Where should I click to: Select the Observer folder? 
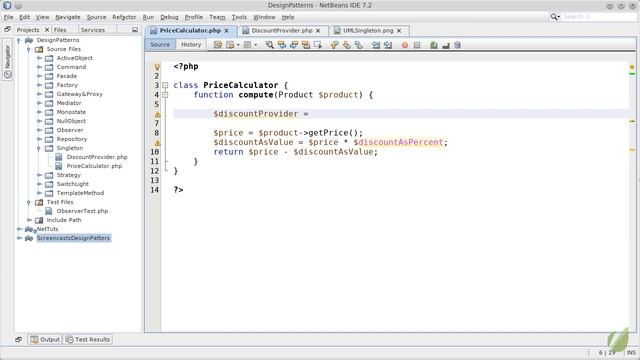click(70, 130)
